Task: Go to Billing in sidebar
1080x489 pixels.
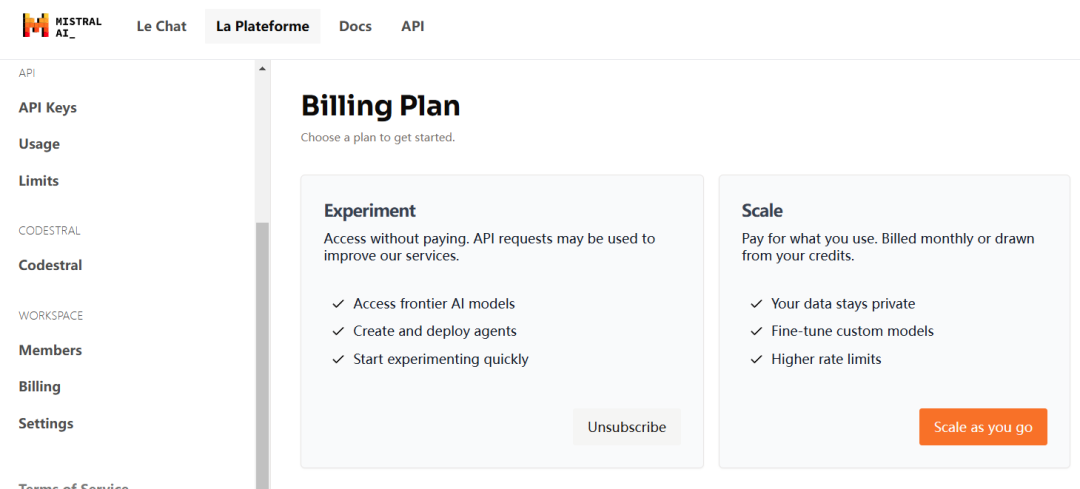Action: 39,386
